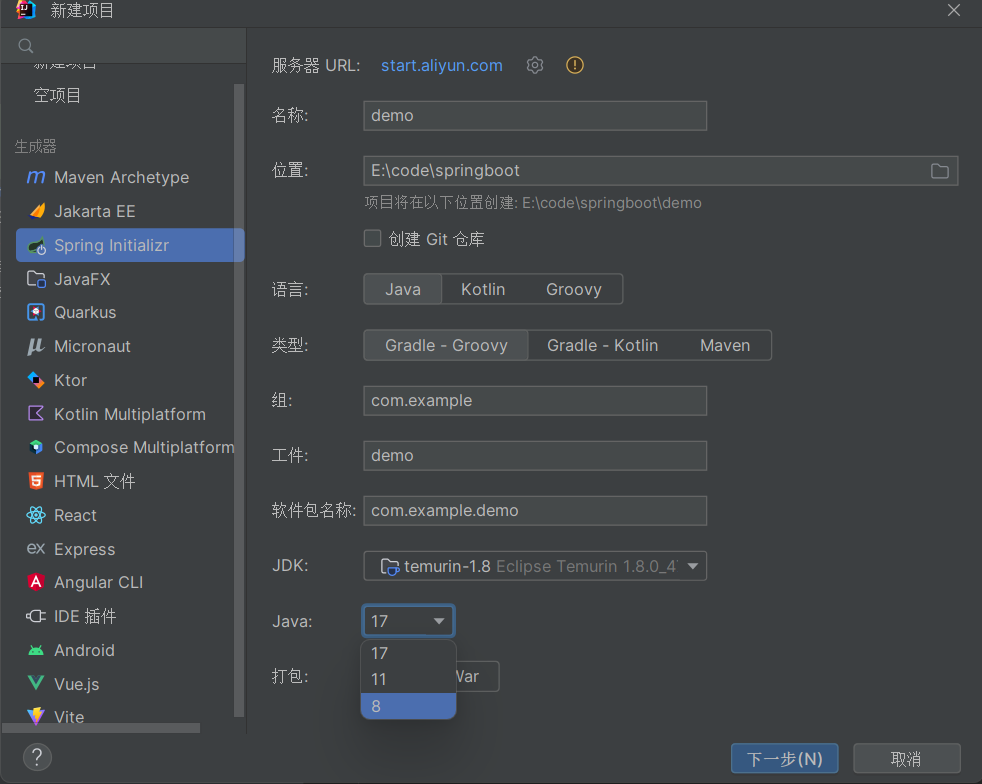Select Kotlin Multiplatform generator entry
This screenshot has height=784, width=982.
point(130,413)
